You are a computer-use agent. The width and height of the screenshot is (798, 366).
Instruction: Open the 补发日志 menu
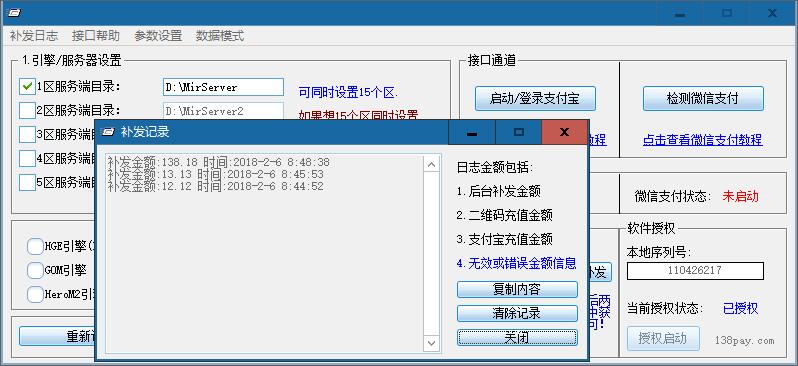tap(34, 36)
